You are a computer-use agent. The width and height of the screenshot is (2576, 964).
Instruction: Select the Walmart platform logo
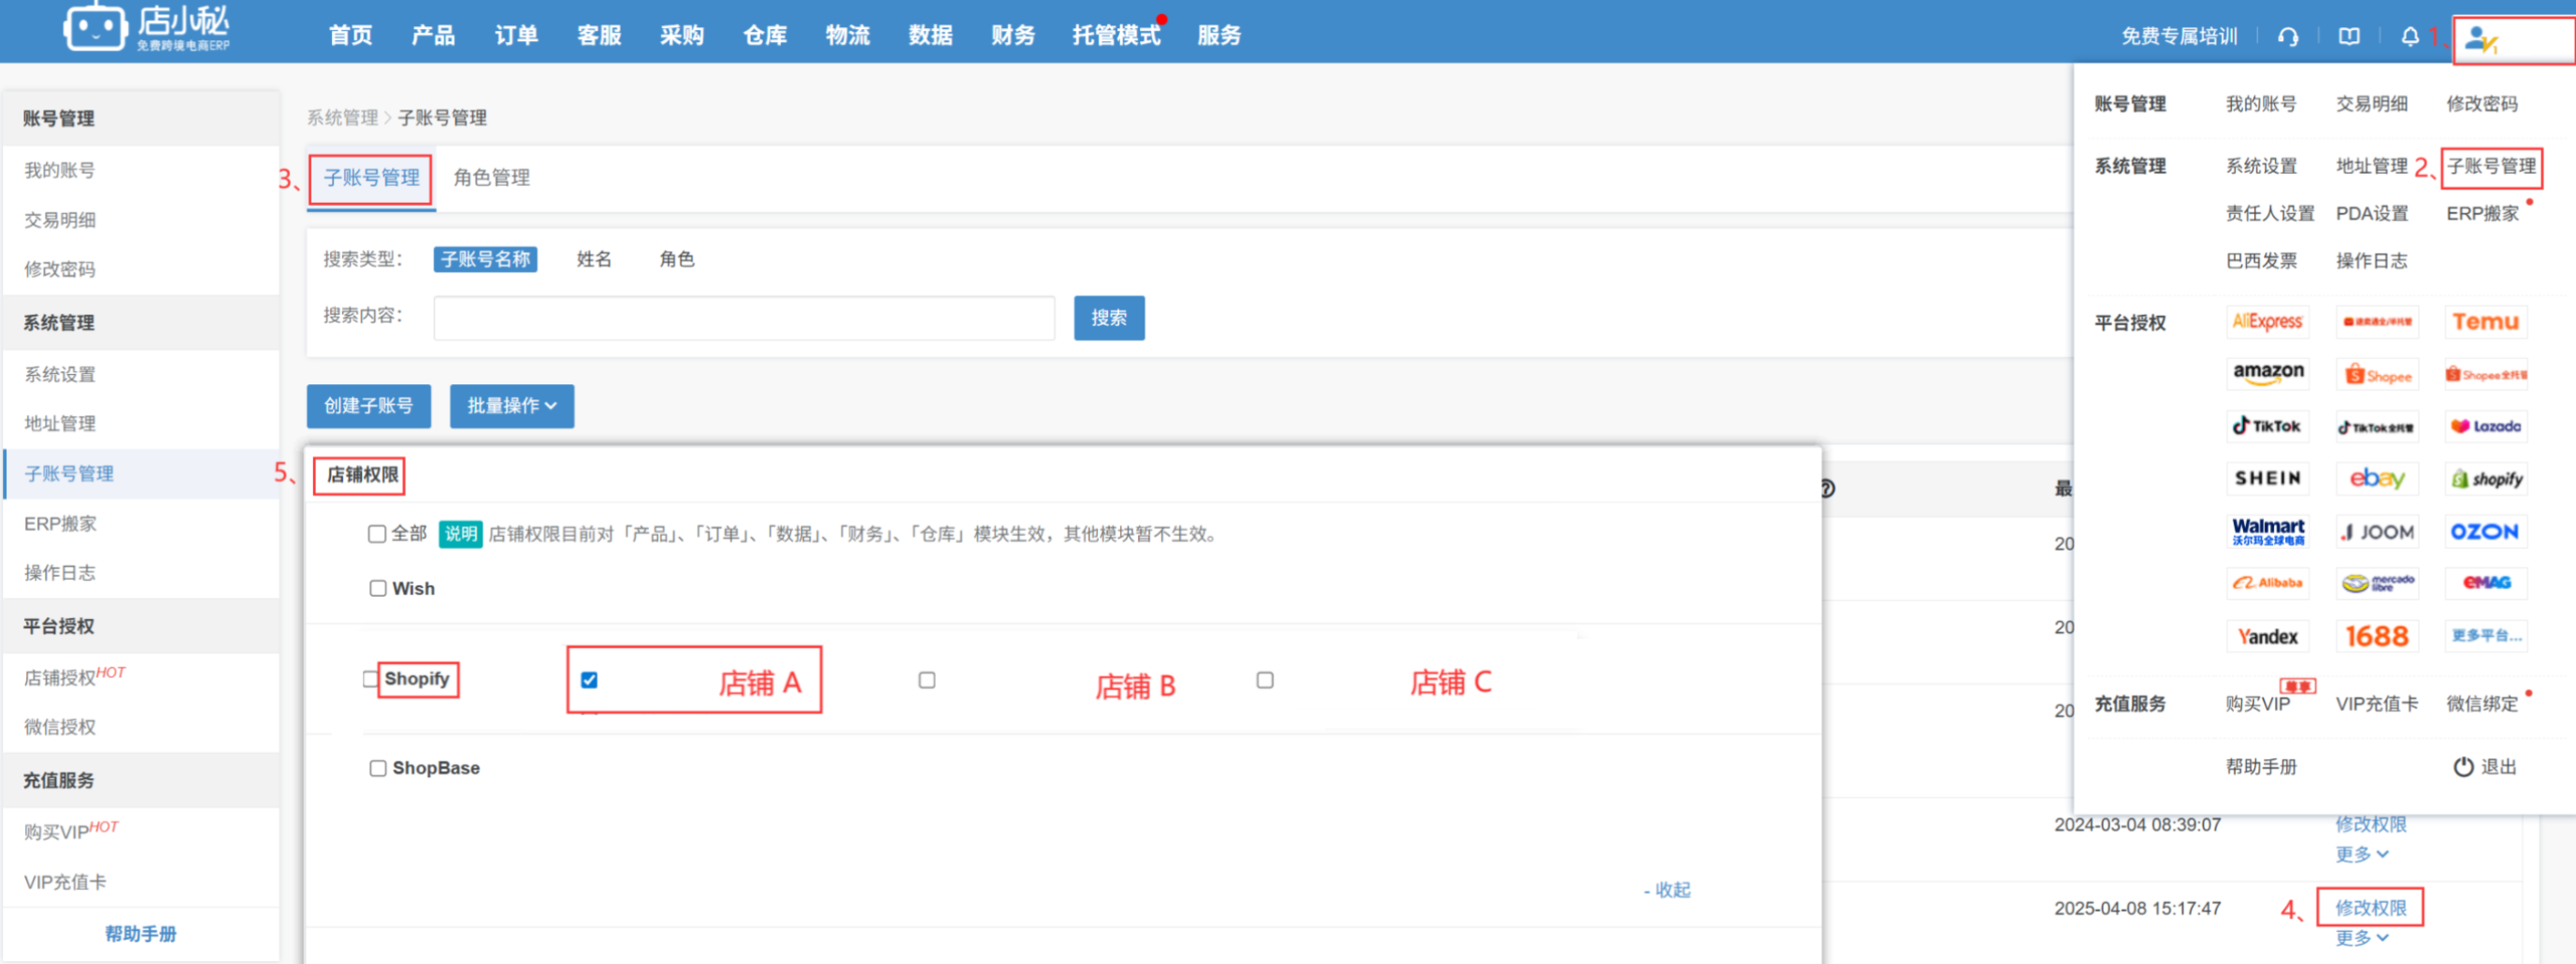[x=2267, y=531]
